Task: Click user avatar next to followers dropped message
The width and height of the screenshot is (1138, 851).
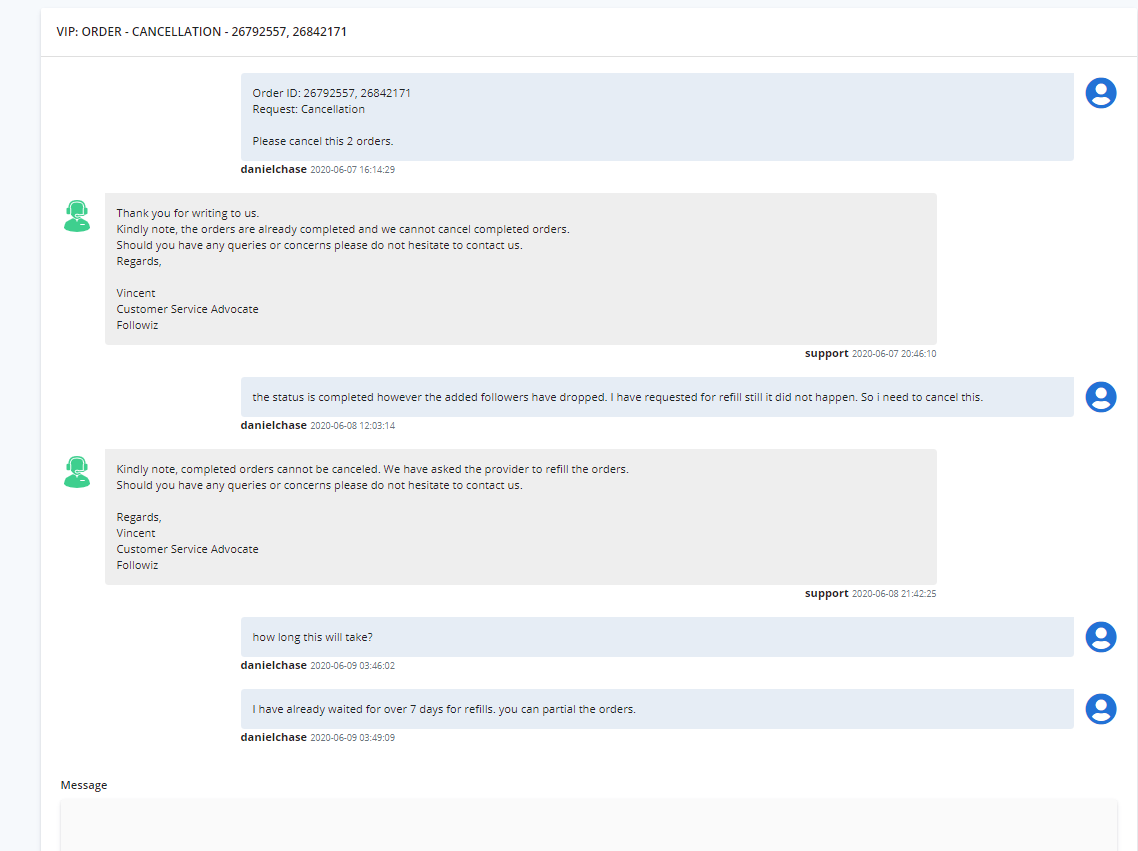Action: pyautogui.click(x=1100, y=397)
